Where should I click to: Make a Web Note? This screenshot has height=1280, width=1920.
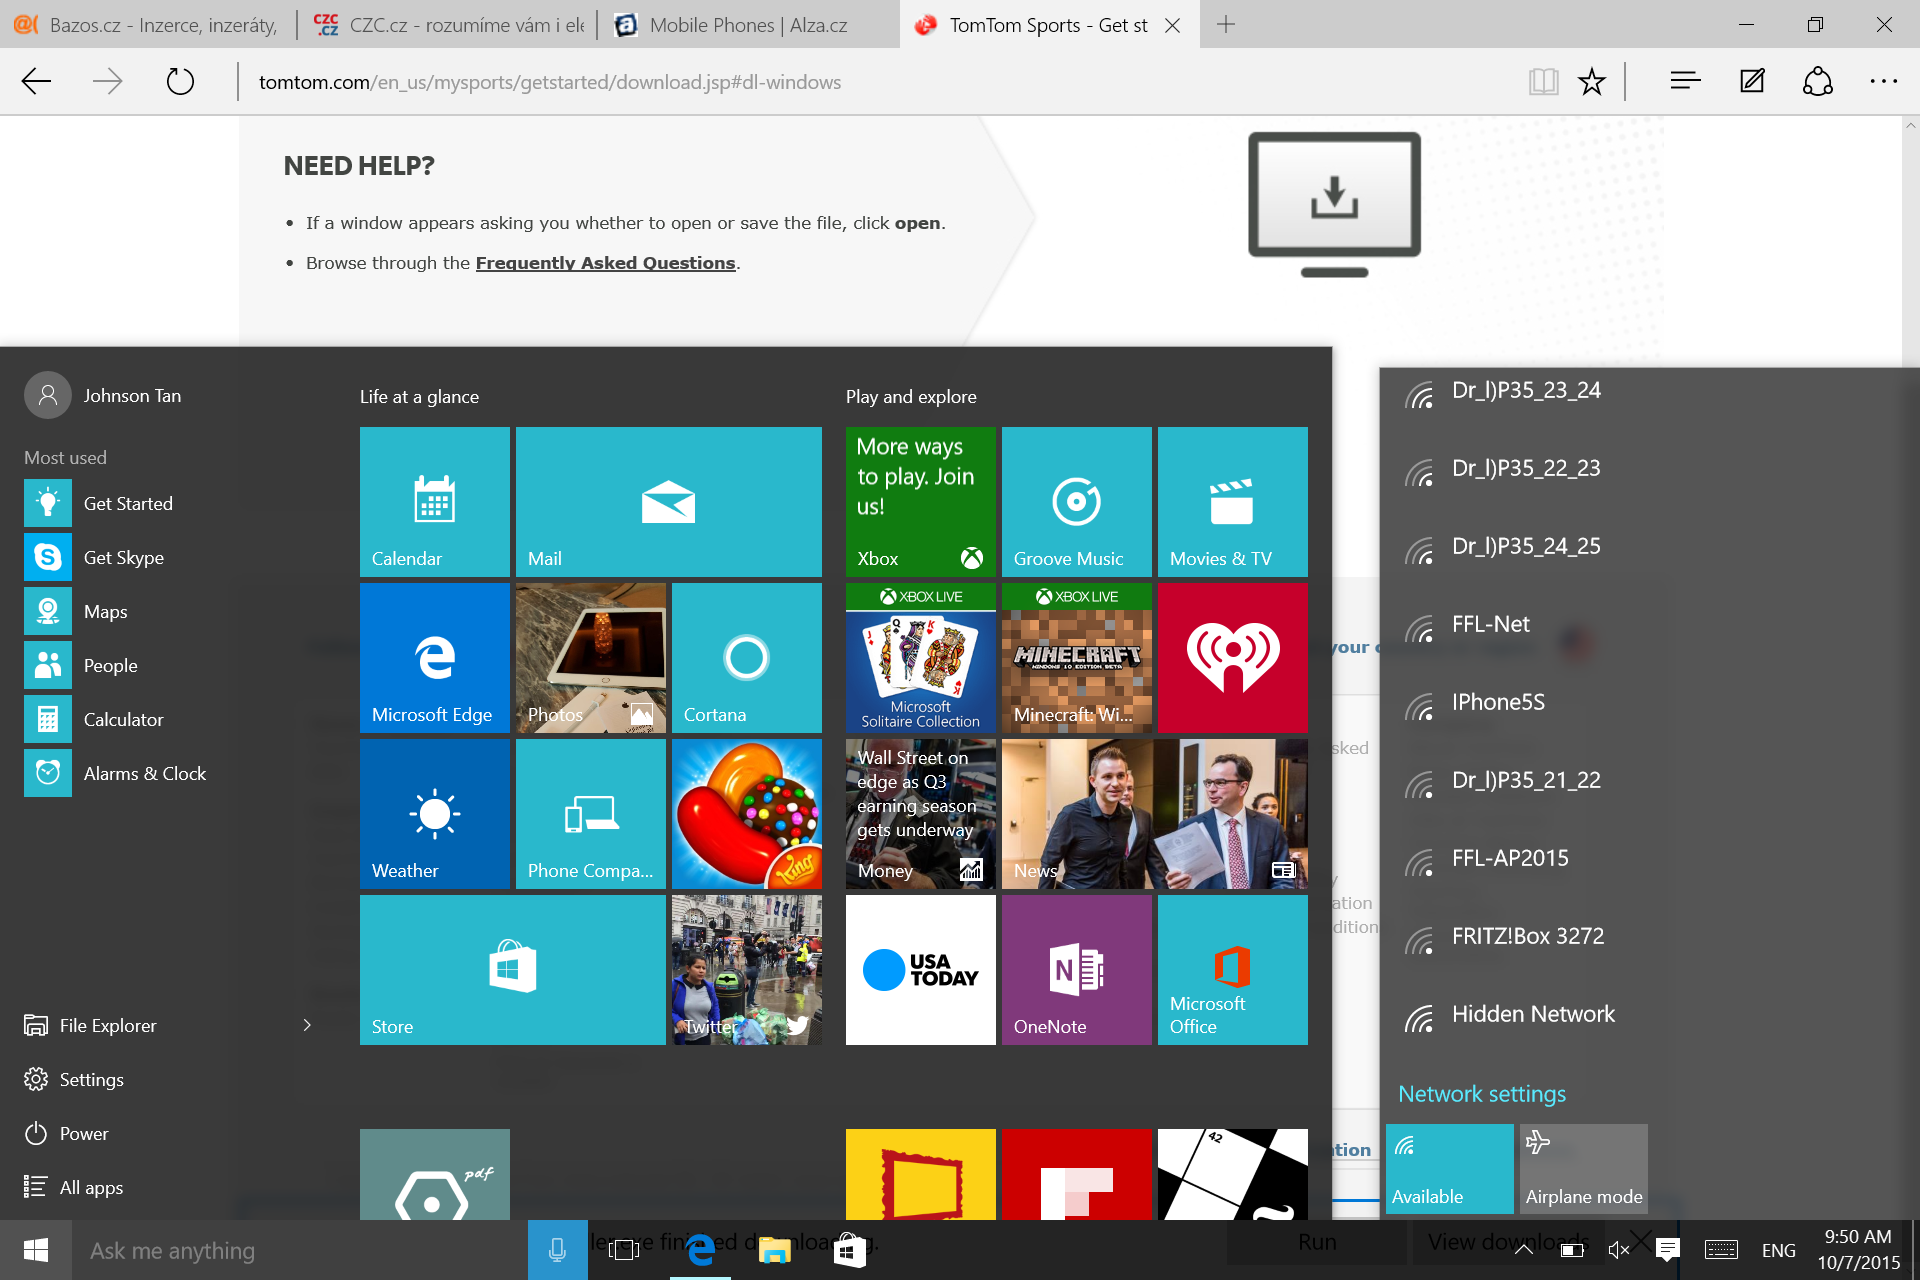click(1752, 81)
